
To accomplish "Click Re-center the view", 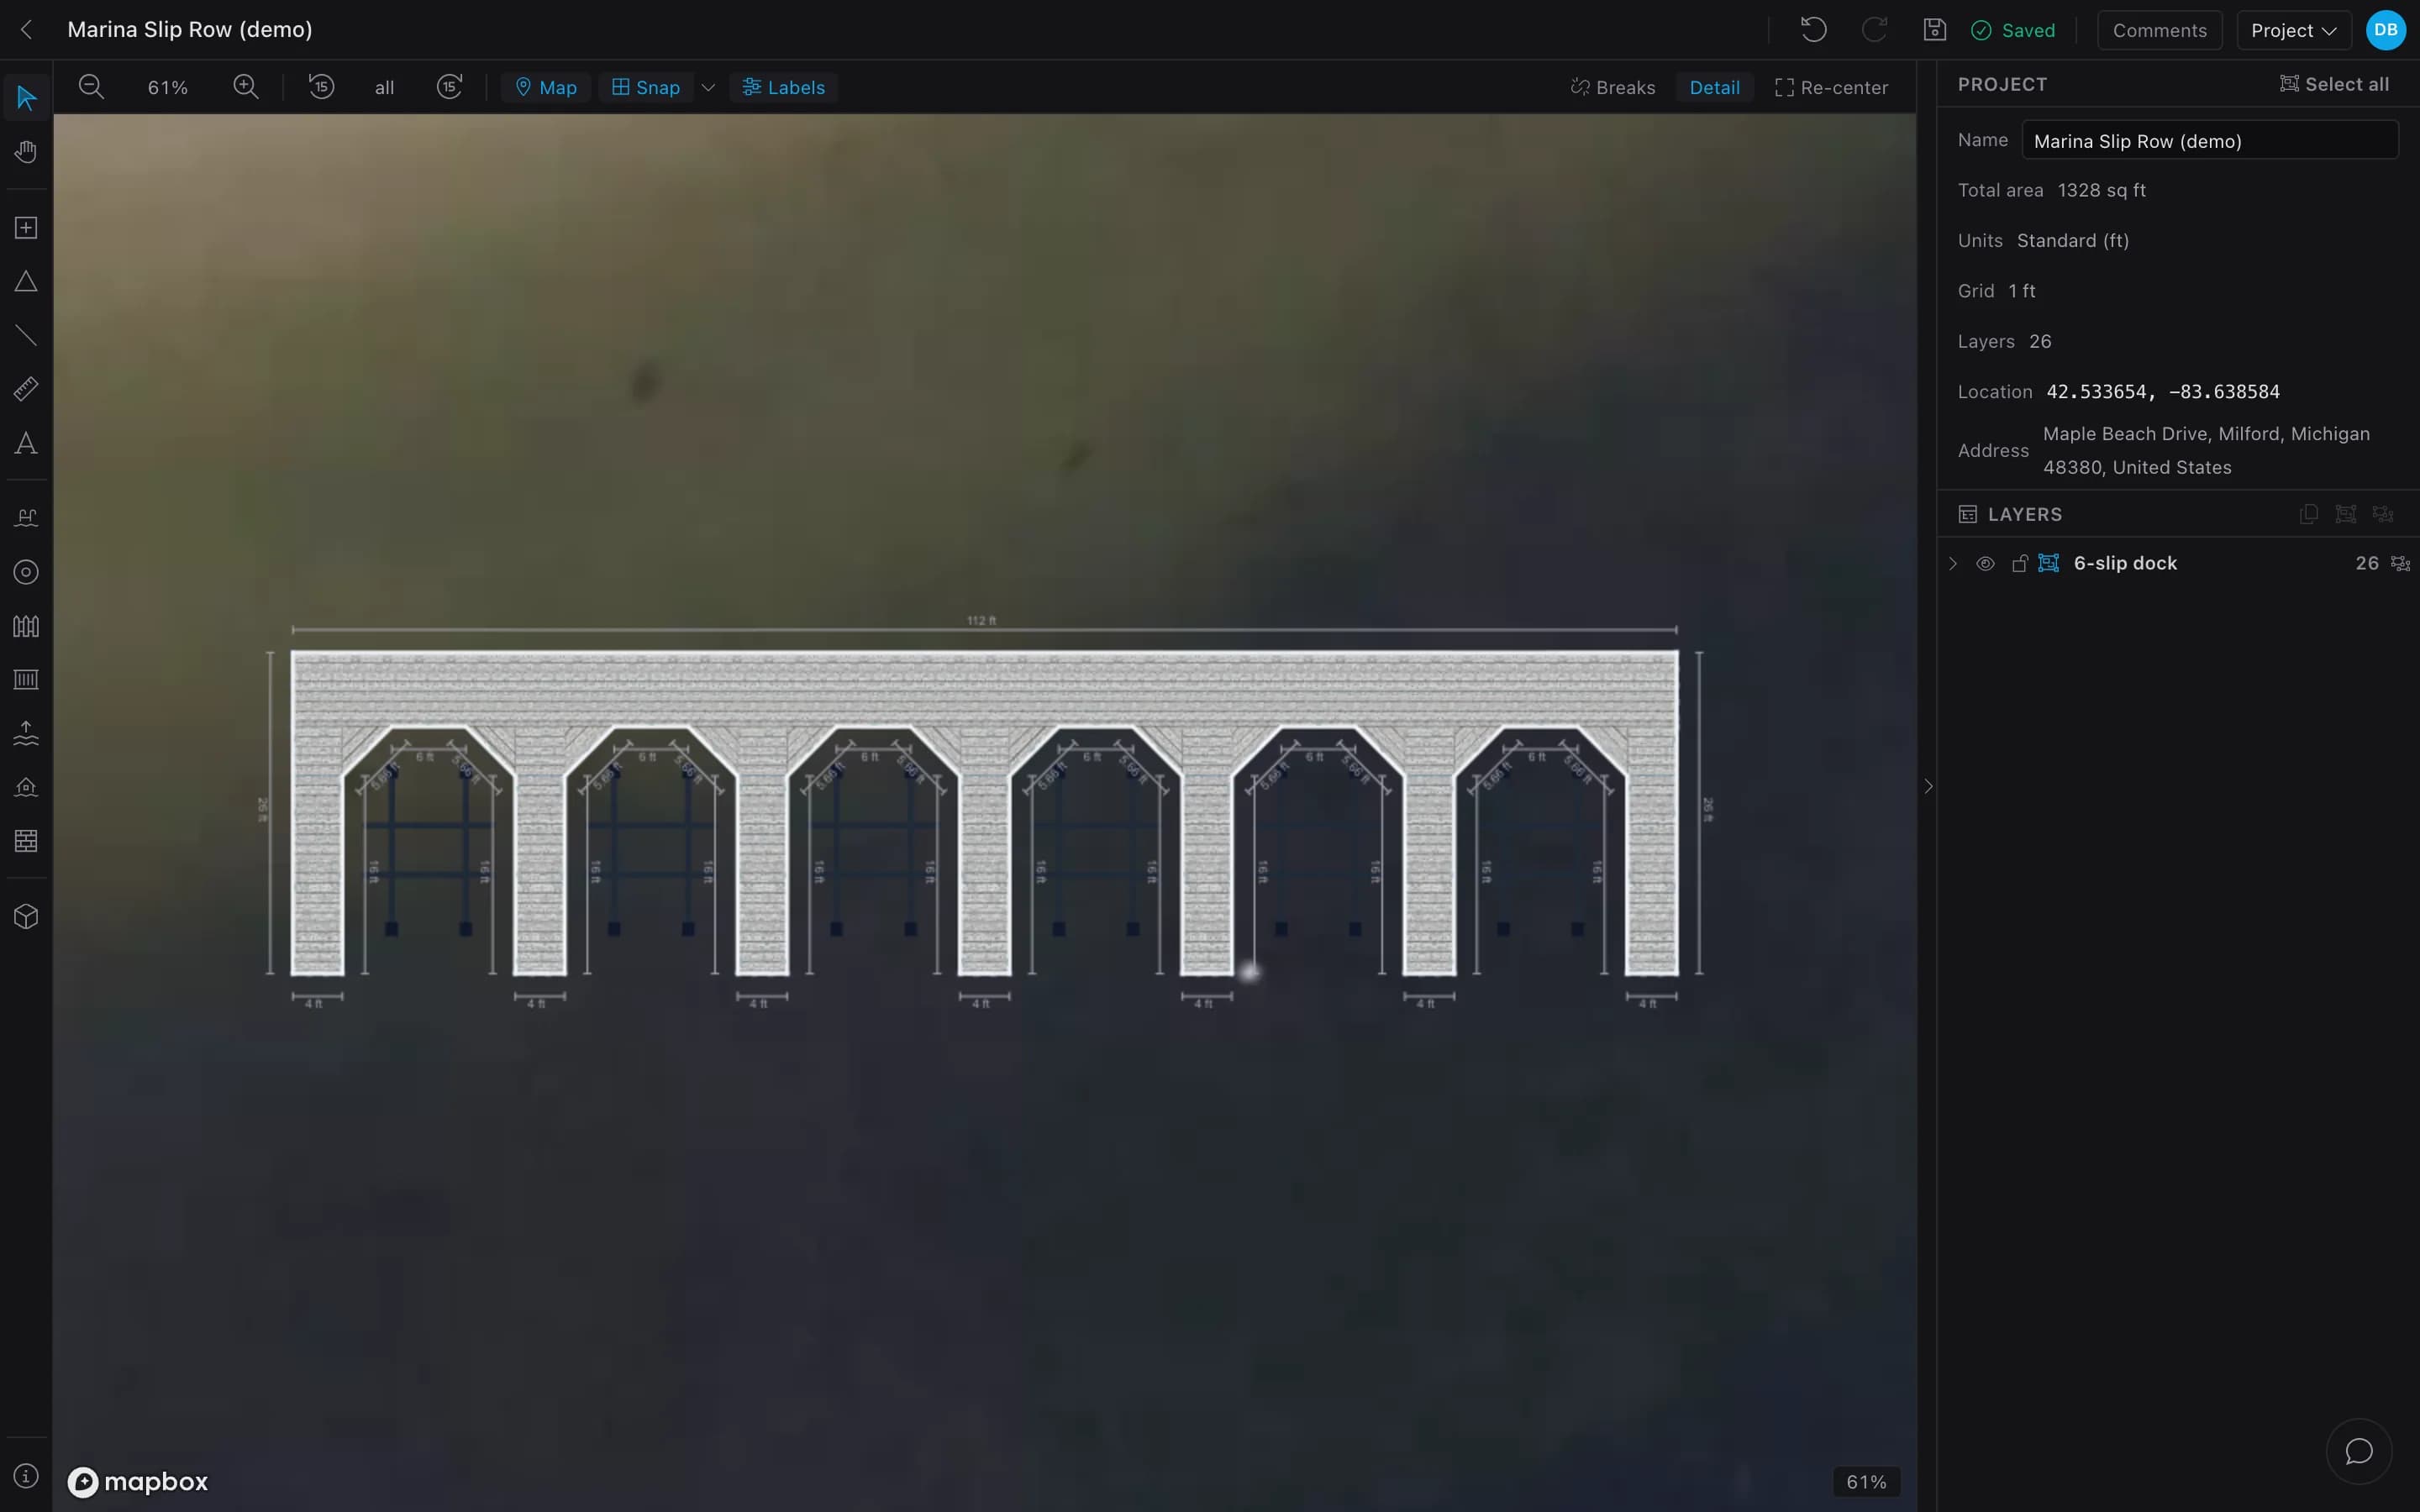I will pyautogui.click(x=1831, y=87).
